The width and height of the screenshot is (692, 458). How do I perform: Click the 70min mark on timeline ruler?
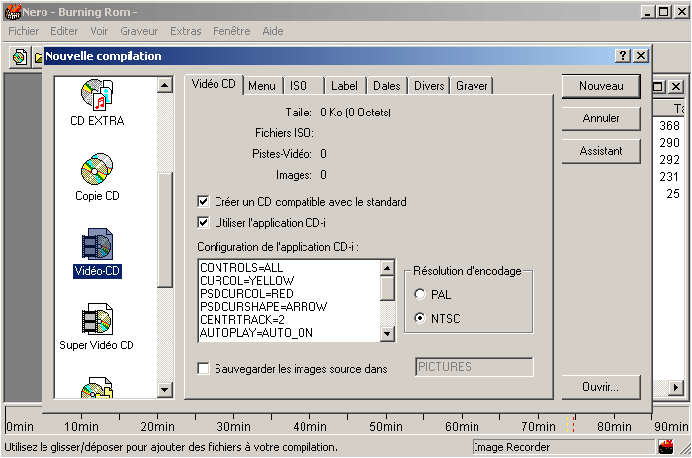pos(538,426)
